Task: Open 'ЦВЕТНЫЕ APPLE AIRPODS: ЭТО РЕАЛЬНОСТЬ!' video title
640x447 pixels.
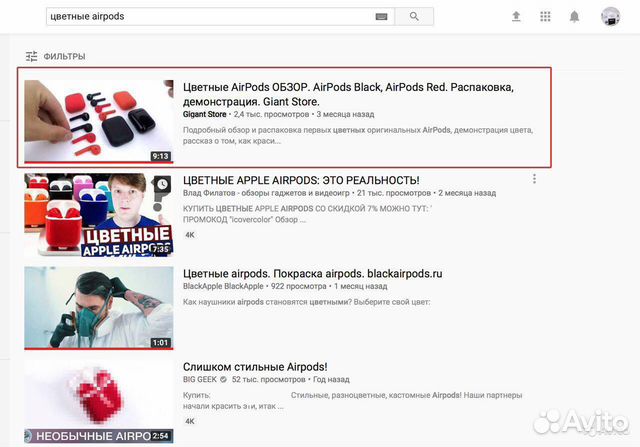Action: [x=301, y=180]
